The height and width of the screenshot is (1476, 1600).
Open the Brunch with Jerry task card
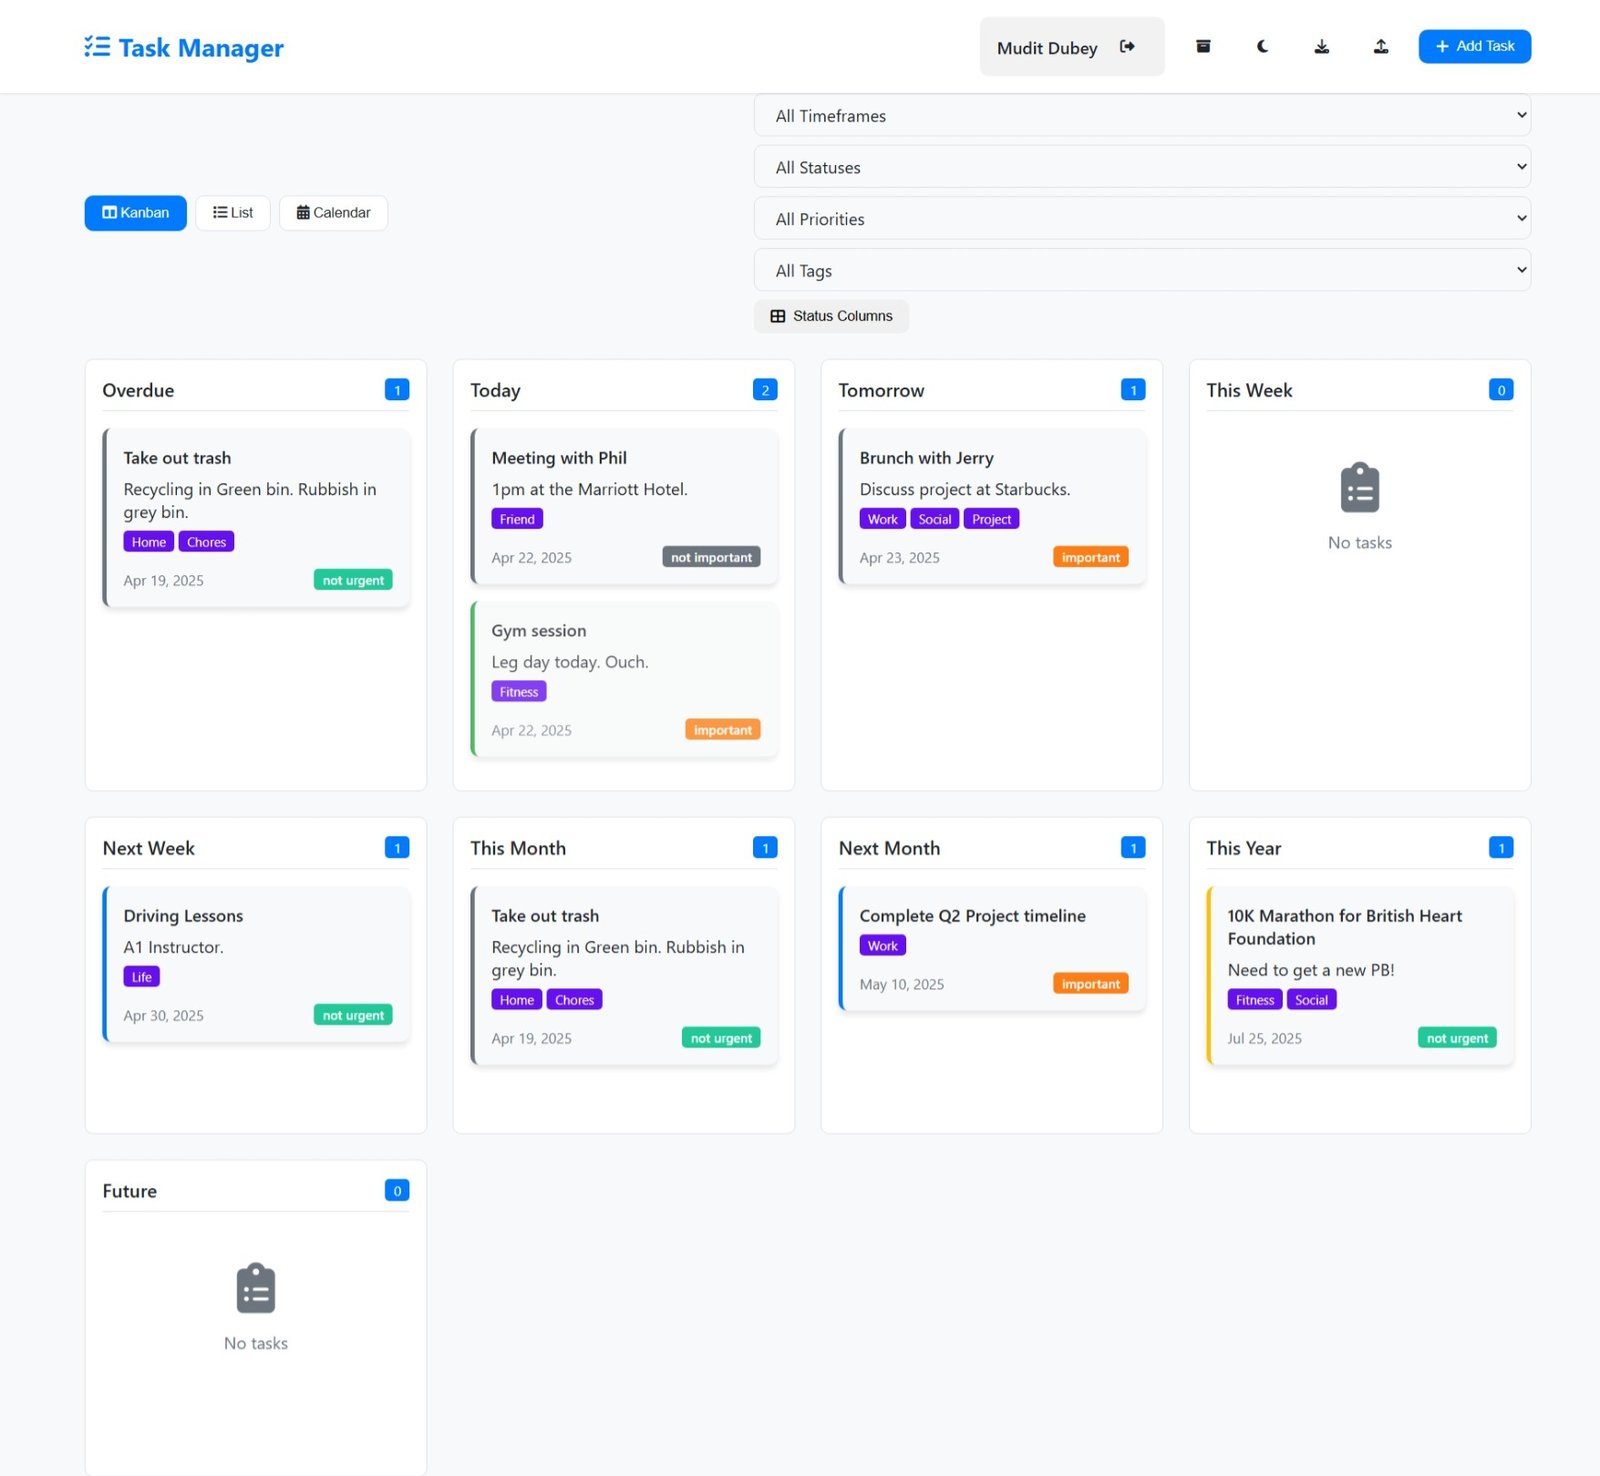(x=991, y=506)
